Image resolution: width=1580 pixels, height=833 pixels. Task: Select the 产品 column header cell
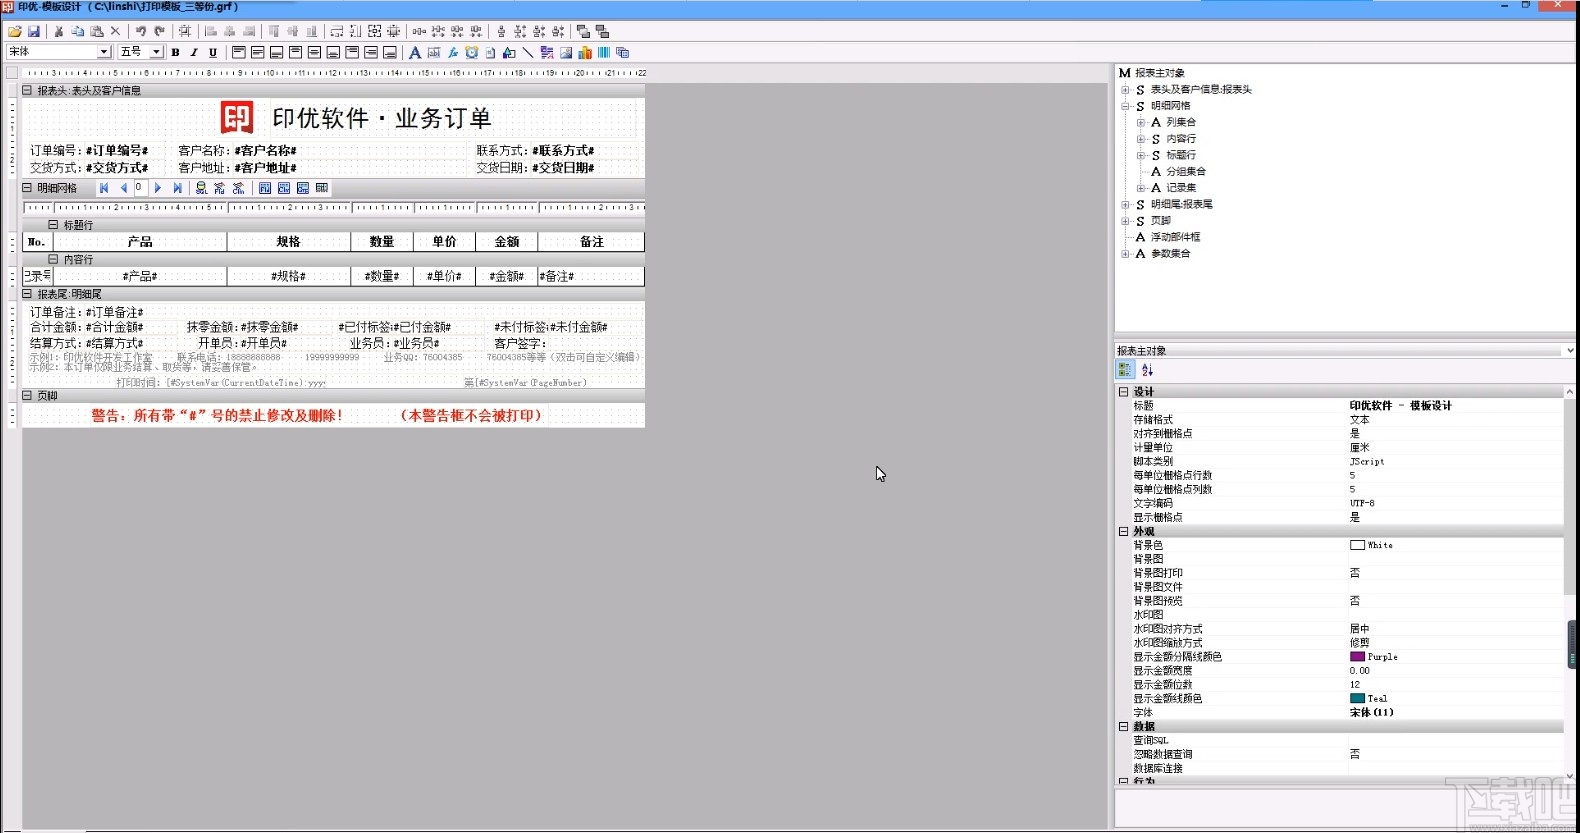click(x=140, y=242)
